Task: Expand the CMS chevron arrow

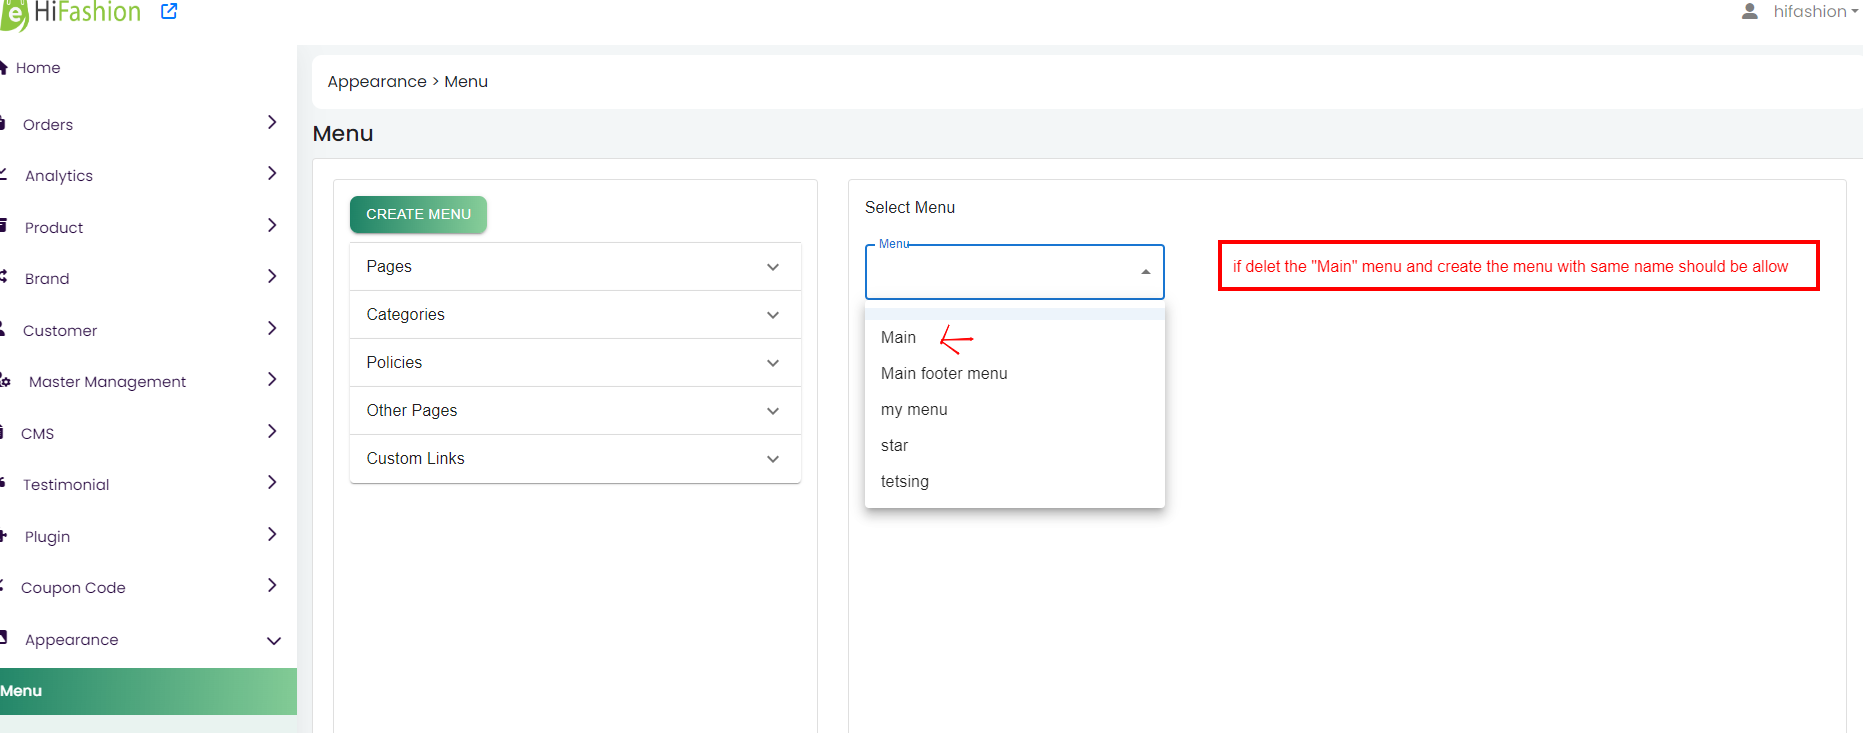Action: point(272,432)
